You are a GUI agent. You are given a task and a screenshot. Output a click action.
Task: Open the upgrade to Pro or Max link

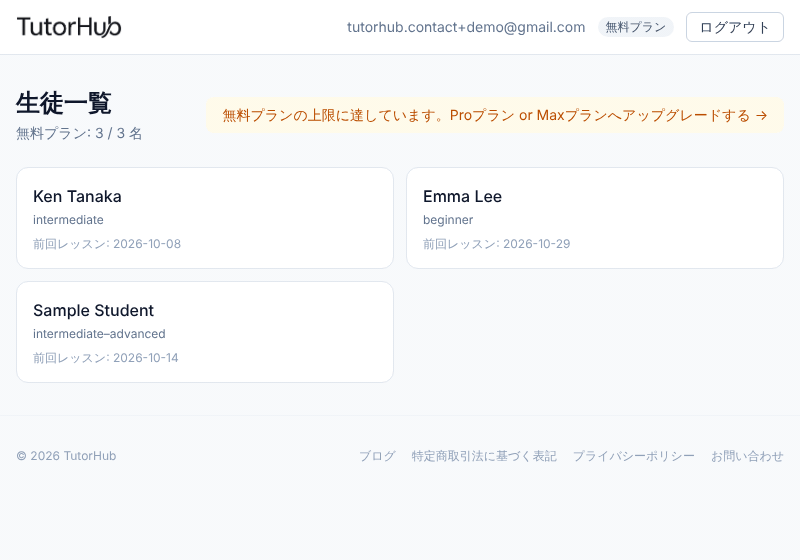click(495, 115)
